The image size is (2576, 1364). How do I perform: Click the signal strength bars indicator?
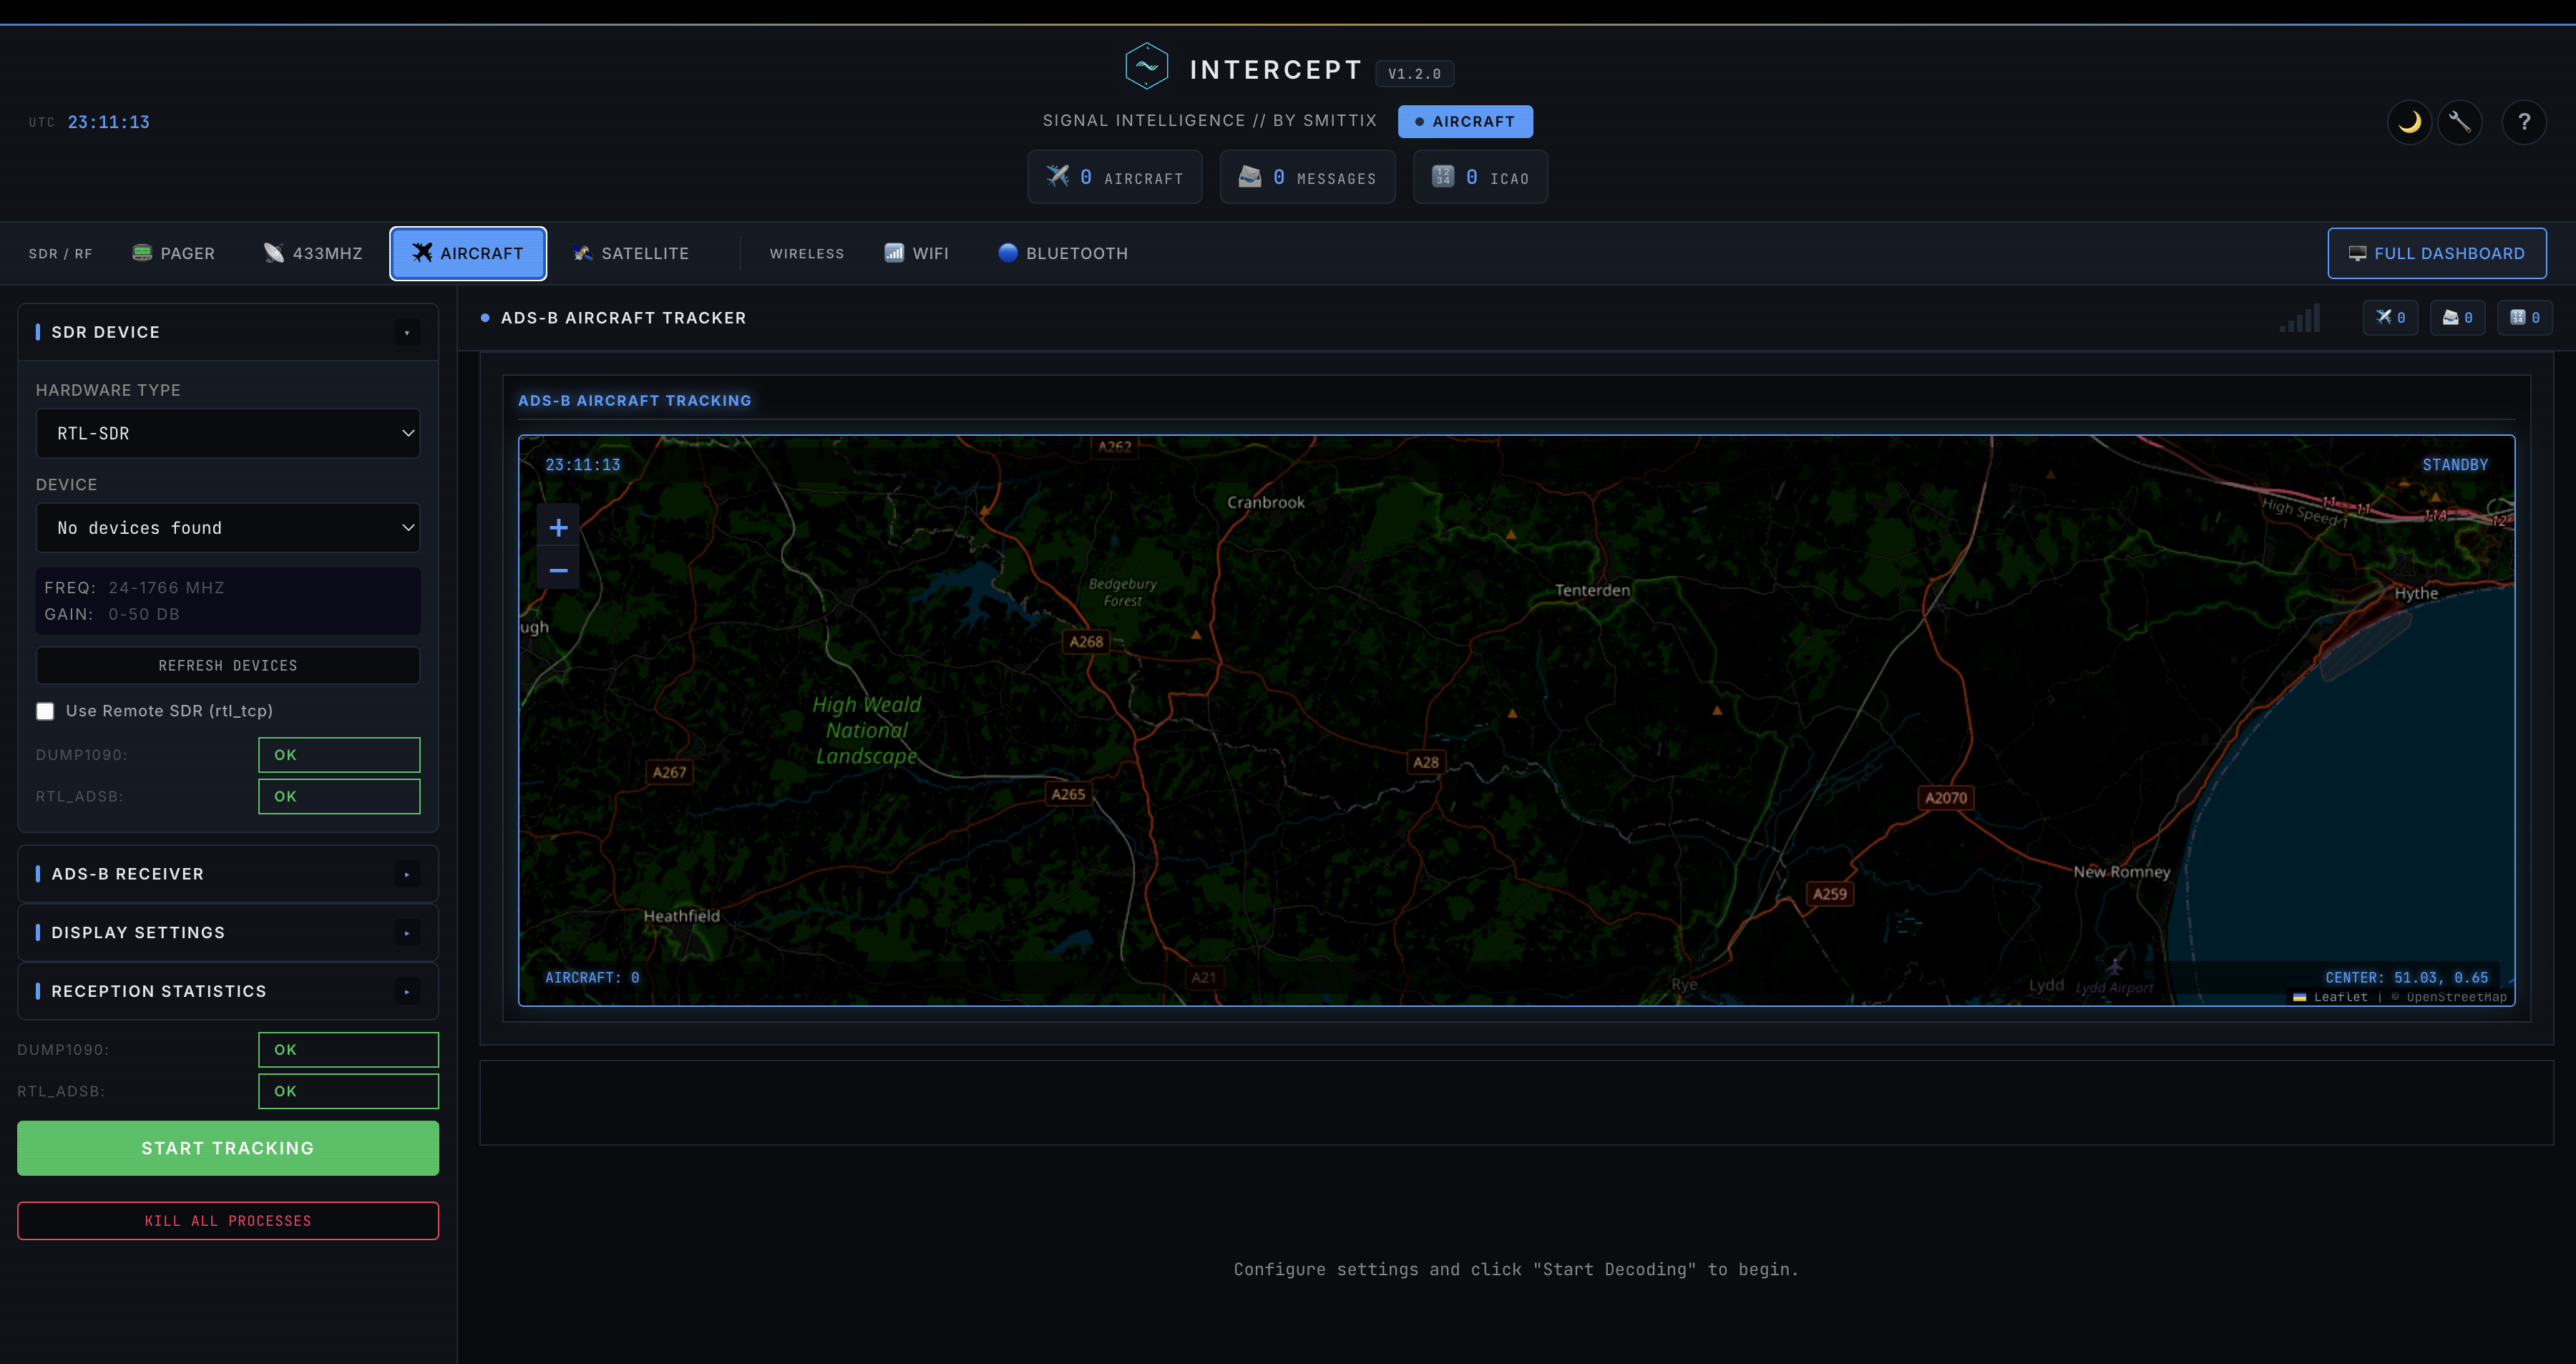click(2300, 319)
